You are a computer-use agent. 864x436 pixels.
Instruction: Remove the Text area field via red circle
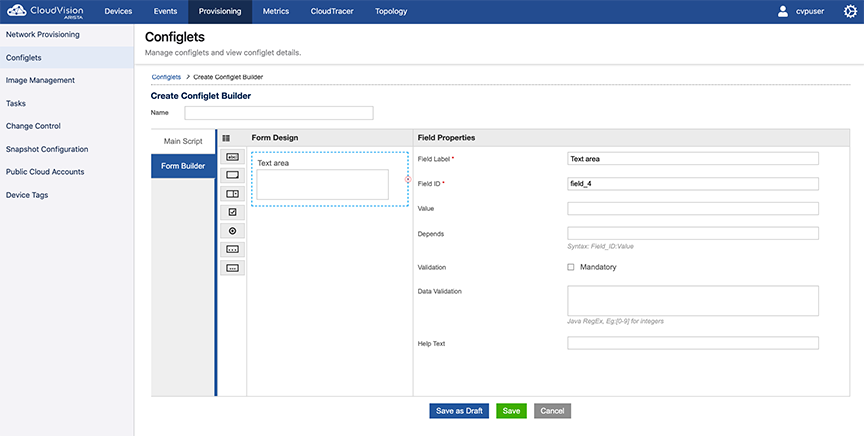click(408, 179)
